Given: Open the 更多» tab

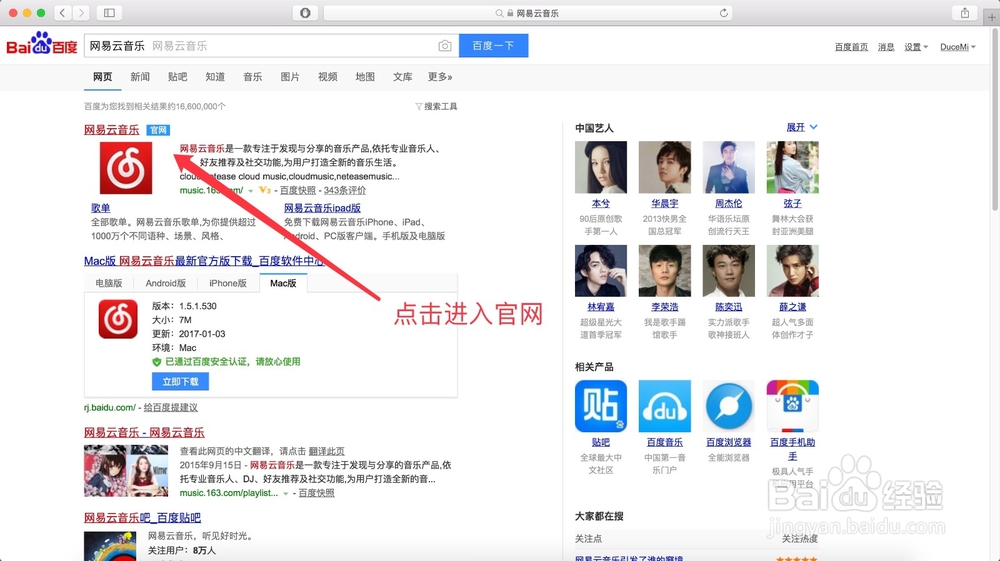Looking at the screenshot, I should coord(440,76).
